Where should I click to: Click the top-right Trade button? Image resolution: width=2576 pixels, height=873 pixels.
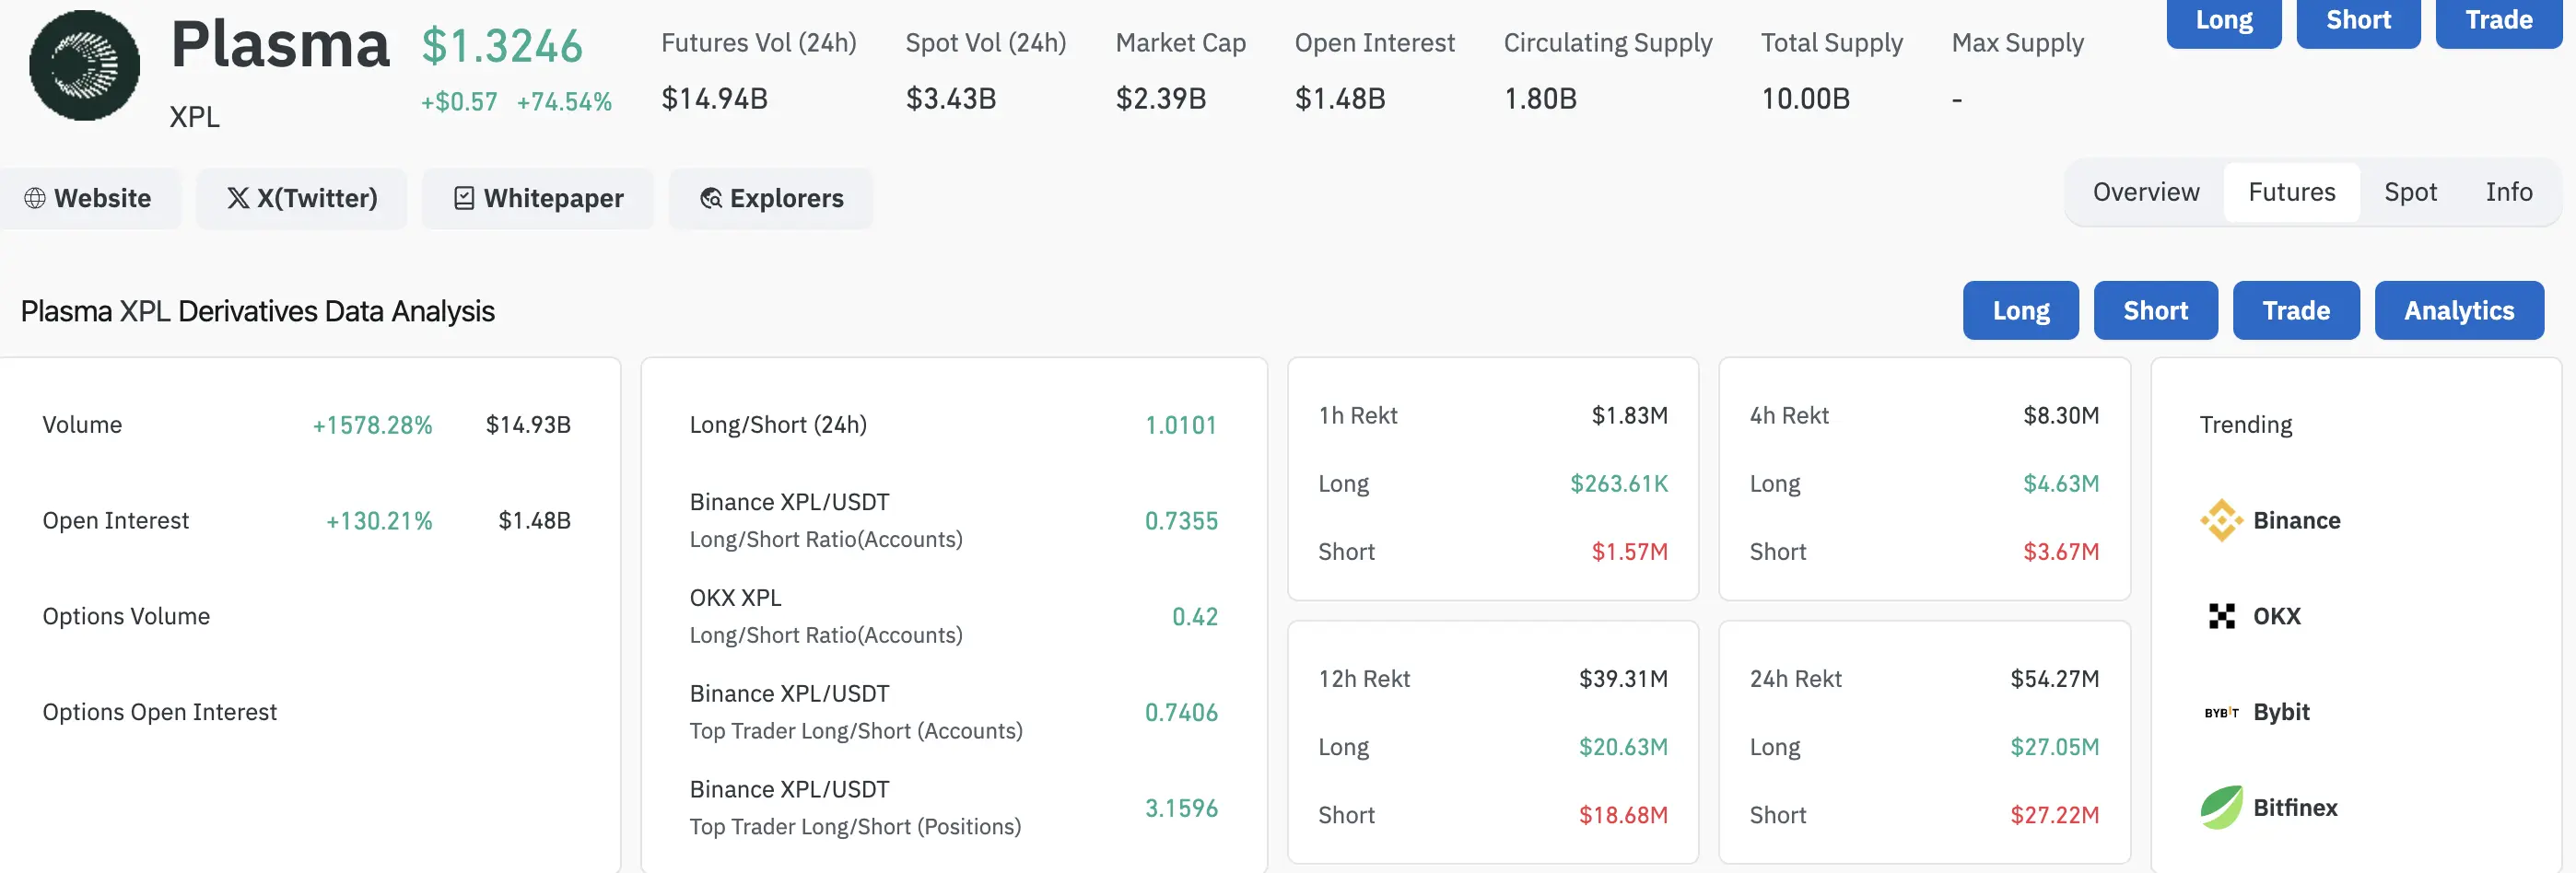tap(2498, 20)
